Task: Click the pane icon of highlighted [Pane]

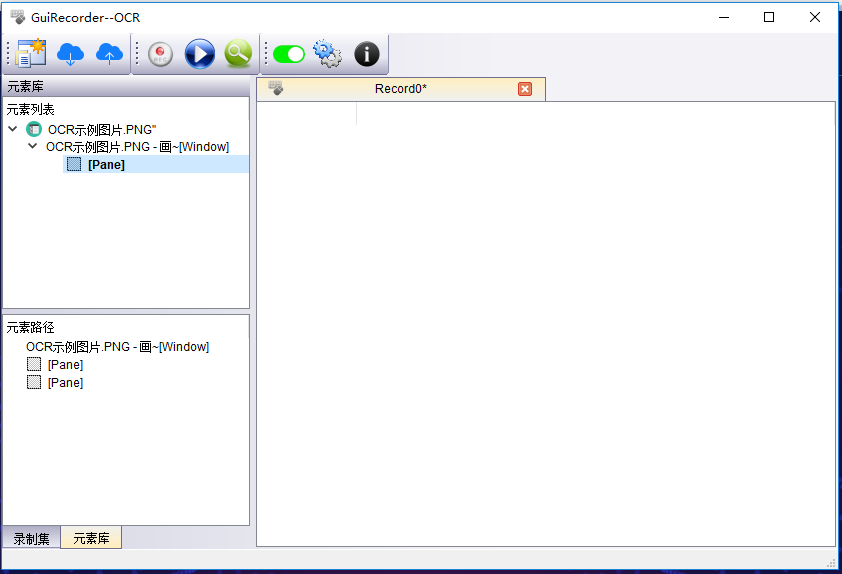Action: tap(74, 164)
